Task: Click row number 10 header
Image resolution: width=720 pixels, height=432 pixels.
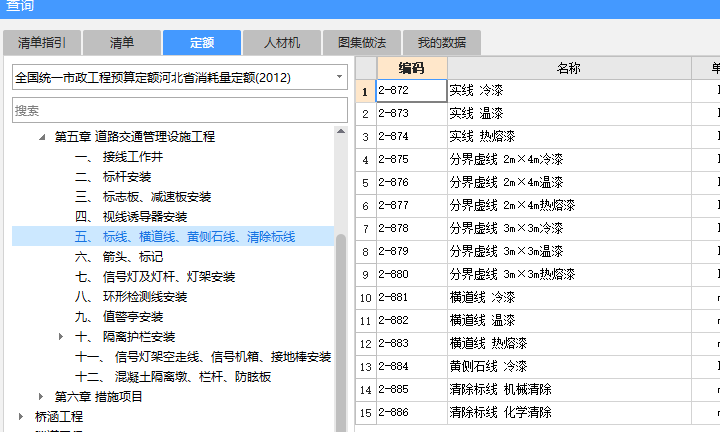Action: click(366, 297)
